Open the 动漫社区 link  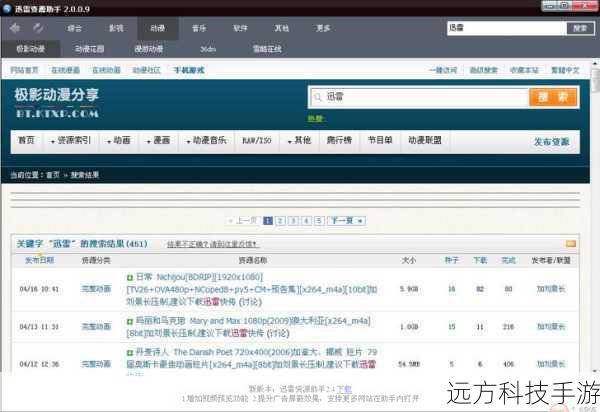[x=147, y=70]
